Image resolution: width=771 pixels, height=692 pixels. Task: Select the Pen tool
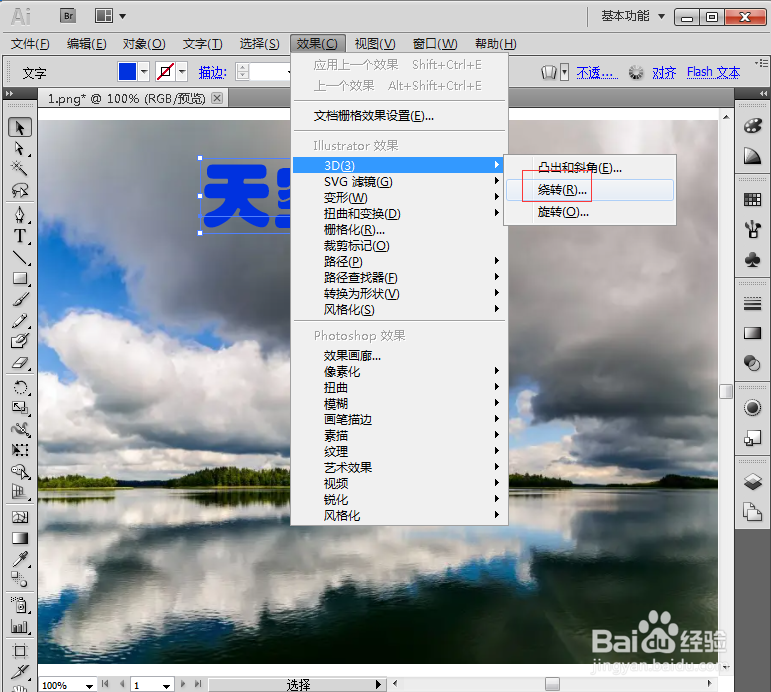pyautogui.click(x=20, y=215)
